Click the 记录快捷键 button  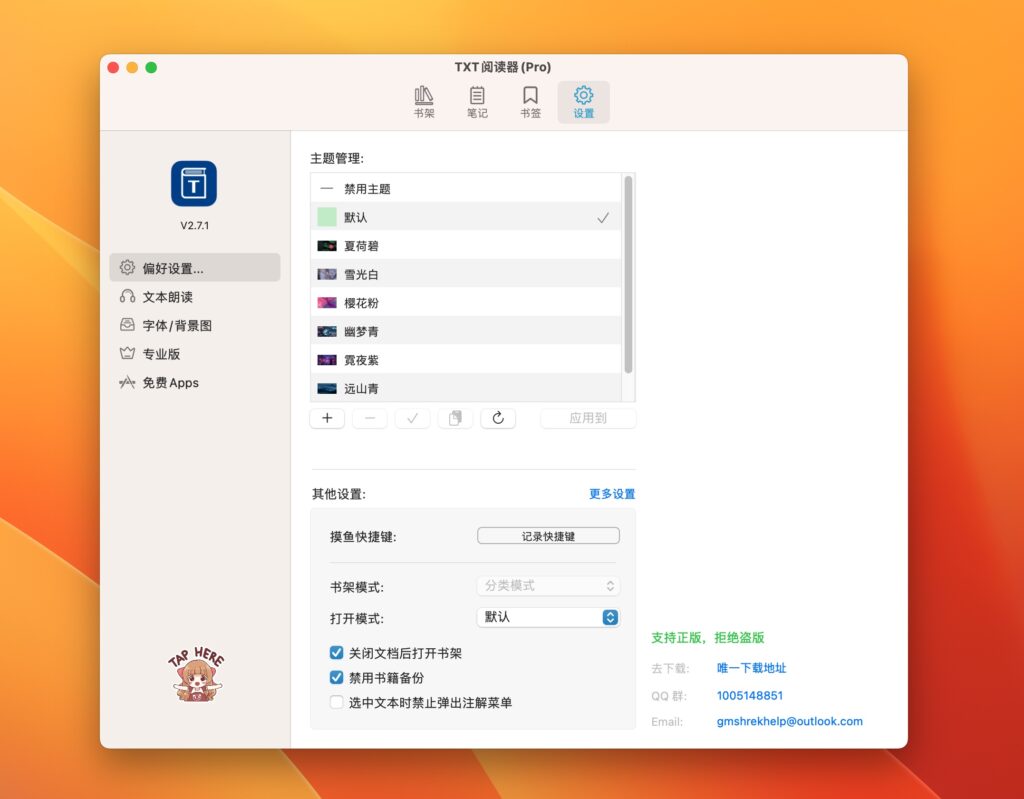(x=547, y=535)
